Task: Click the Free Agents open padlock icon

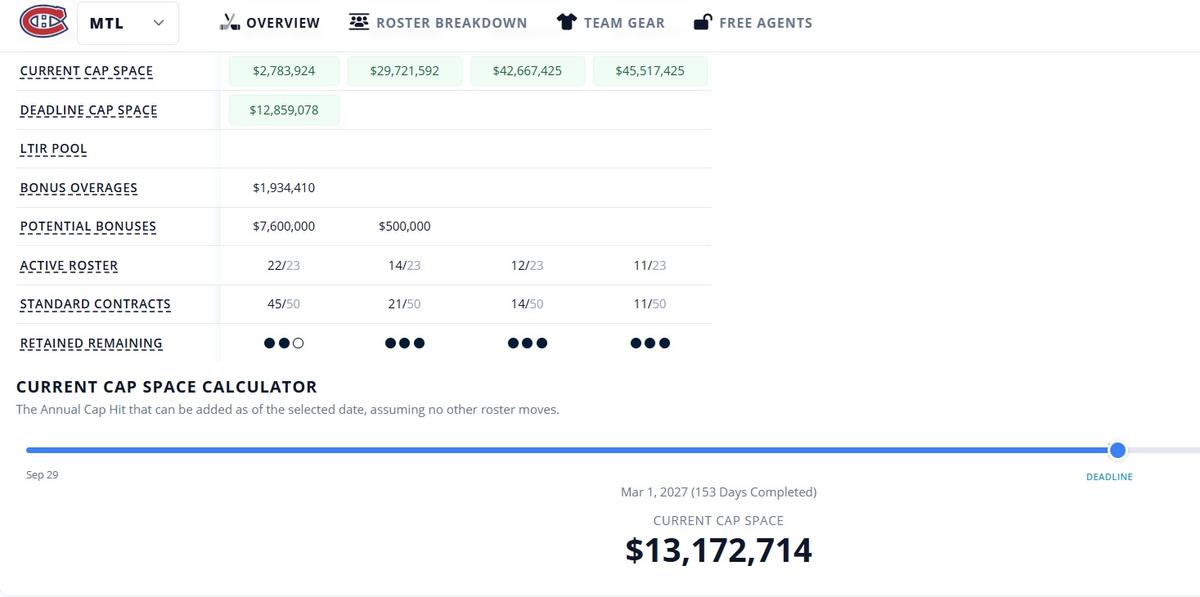Action: click(703, 22)
